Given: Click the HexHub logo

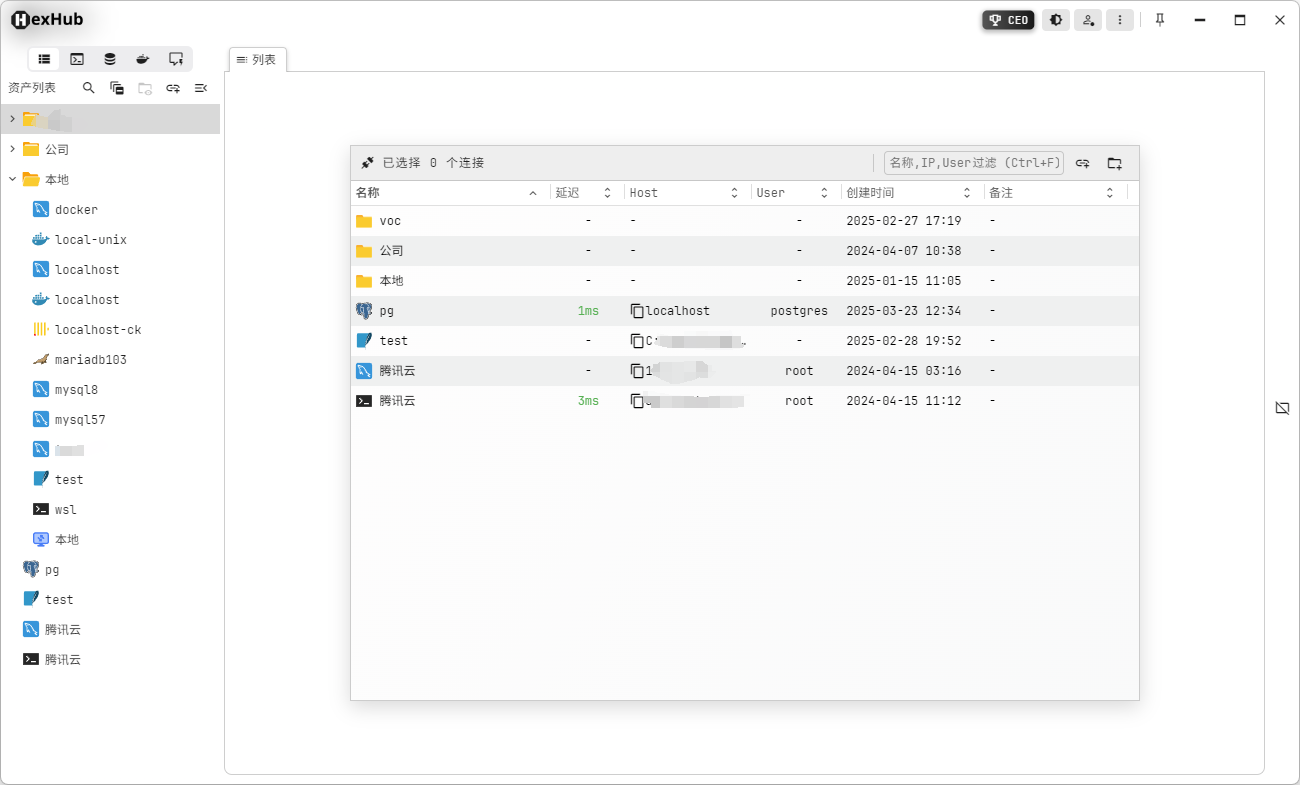Looking at the screenshot, I should tap(47, 19).
